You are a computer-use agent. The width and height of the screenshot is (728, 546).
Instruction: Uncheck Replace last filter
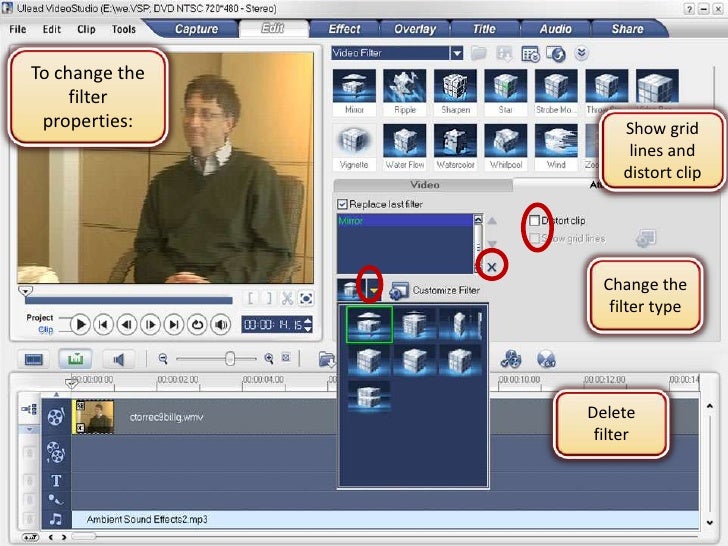tap(343, 204)
